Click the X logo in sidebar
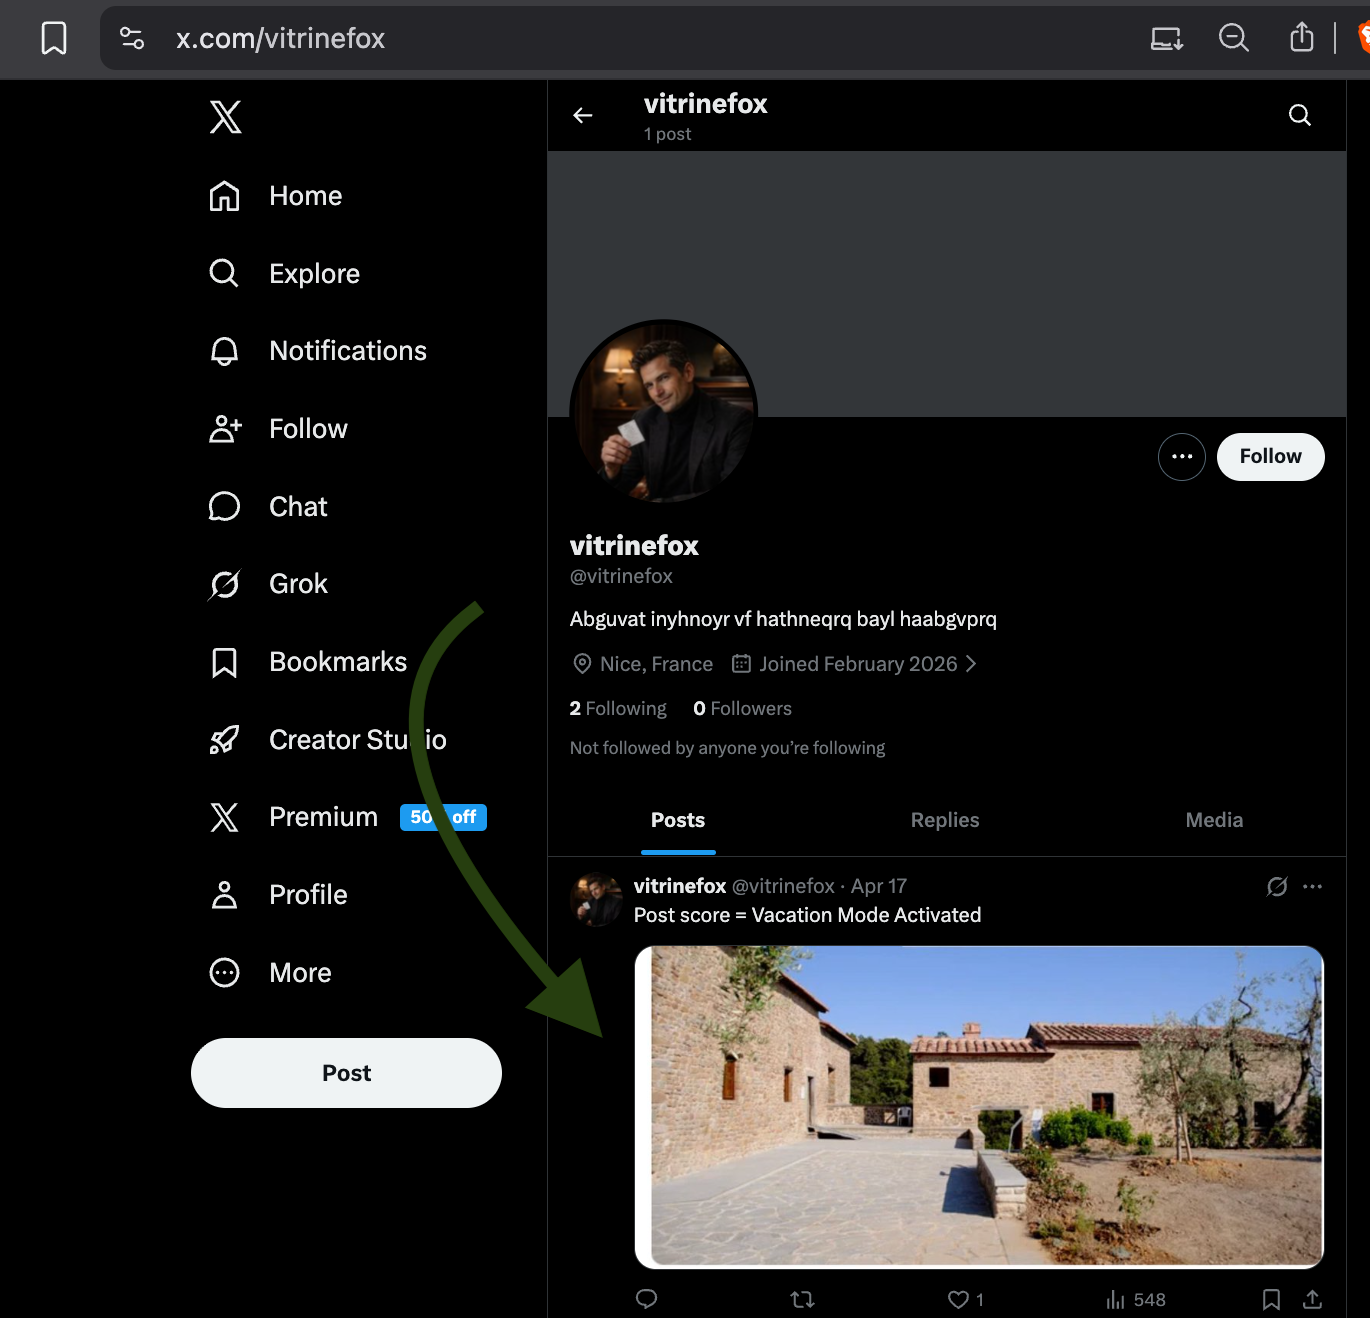 tap(225, 117)
